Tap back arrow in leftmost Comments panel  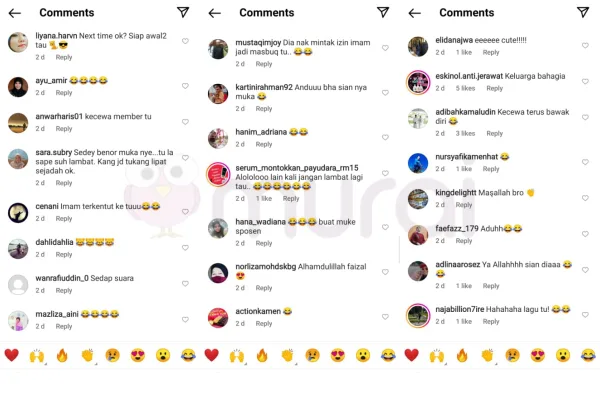15,13
